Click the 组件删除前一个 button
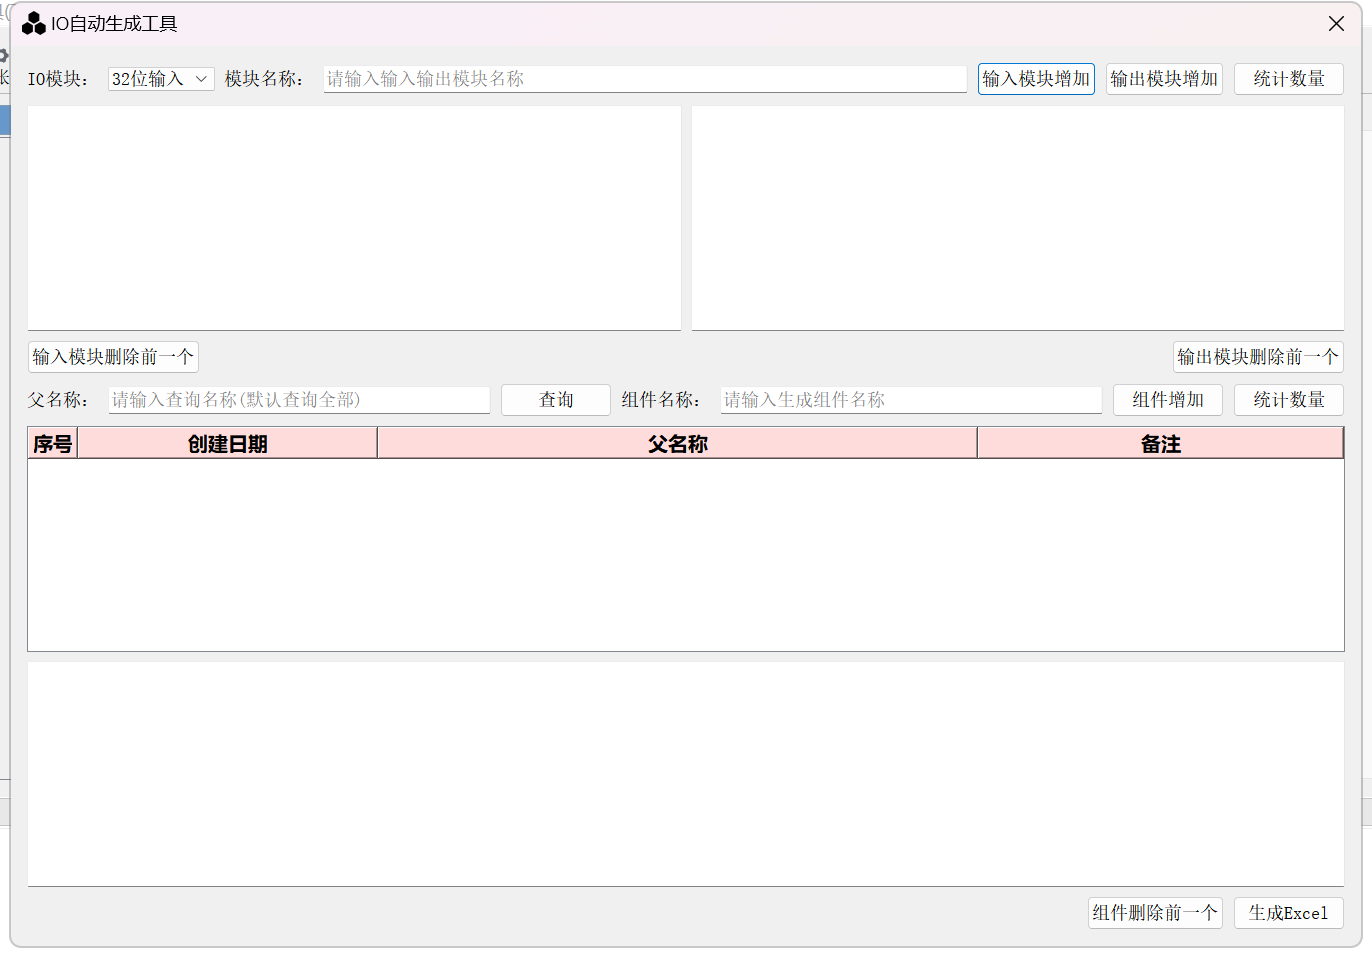1372x957 pixels. 1155,913
